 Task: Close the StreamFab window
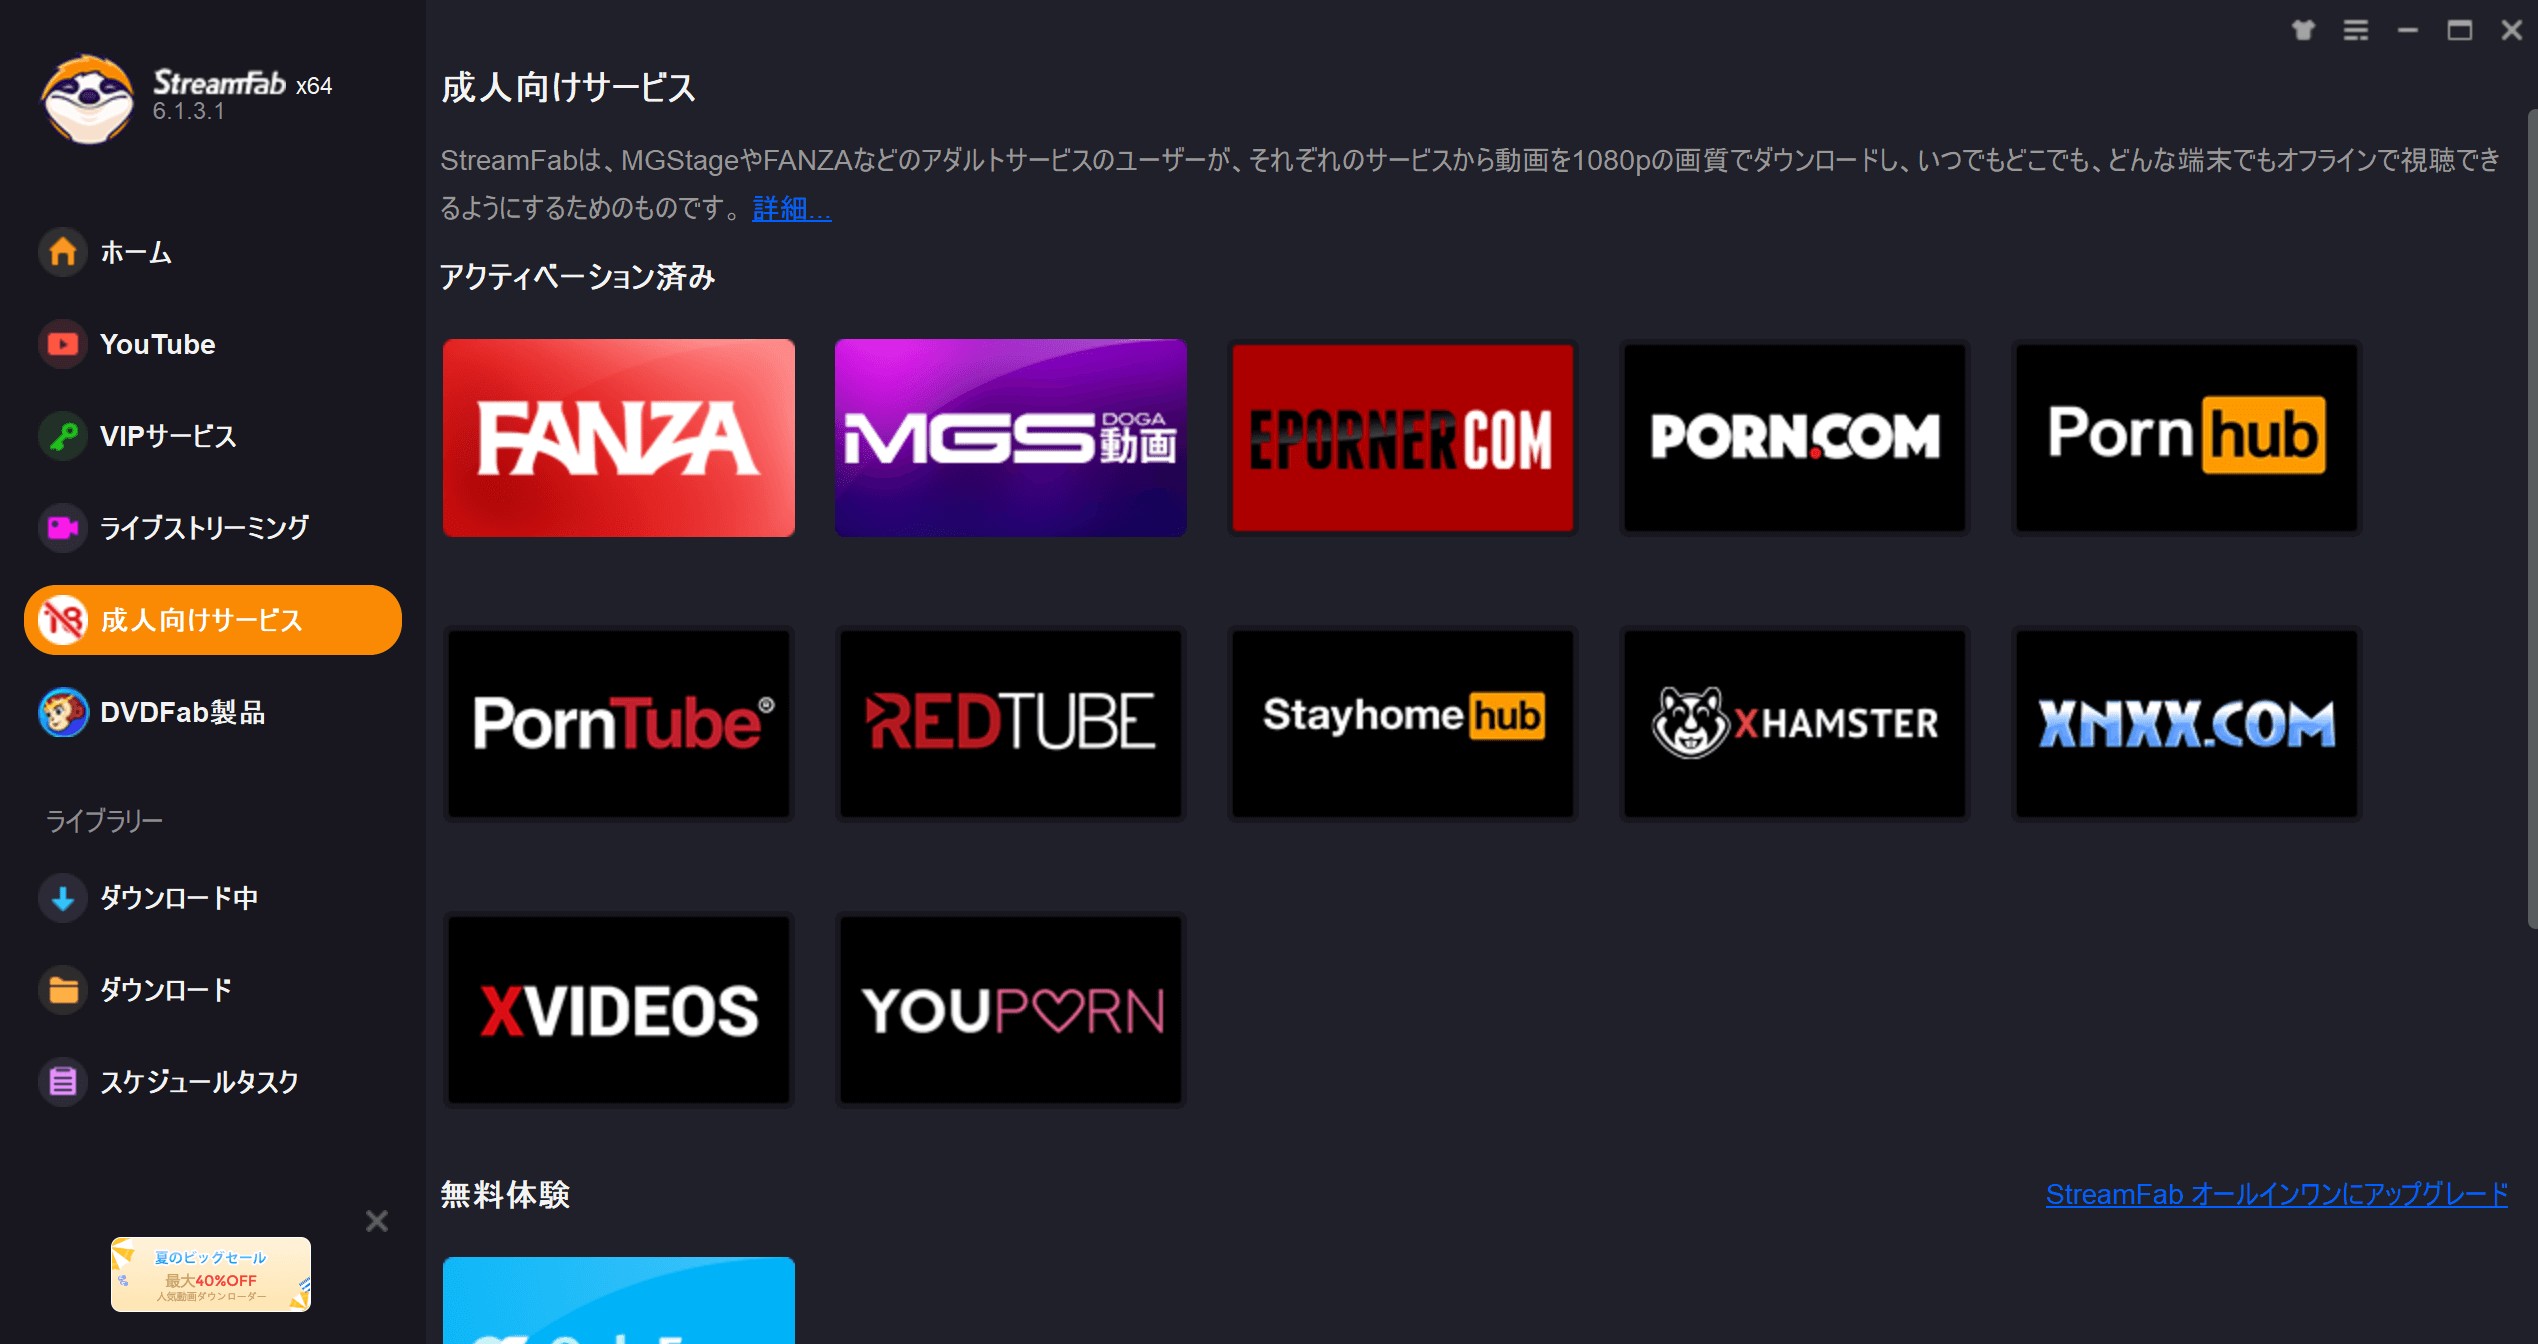(x=2512, y=30)
